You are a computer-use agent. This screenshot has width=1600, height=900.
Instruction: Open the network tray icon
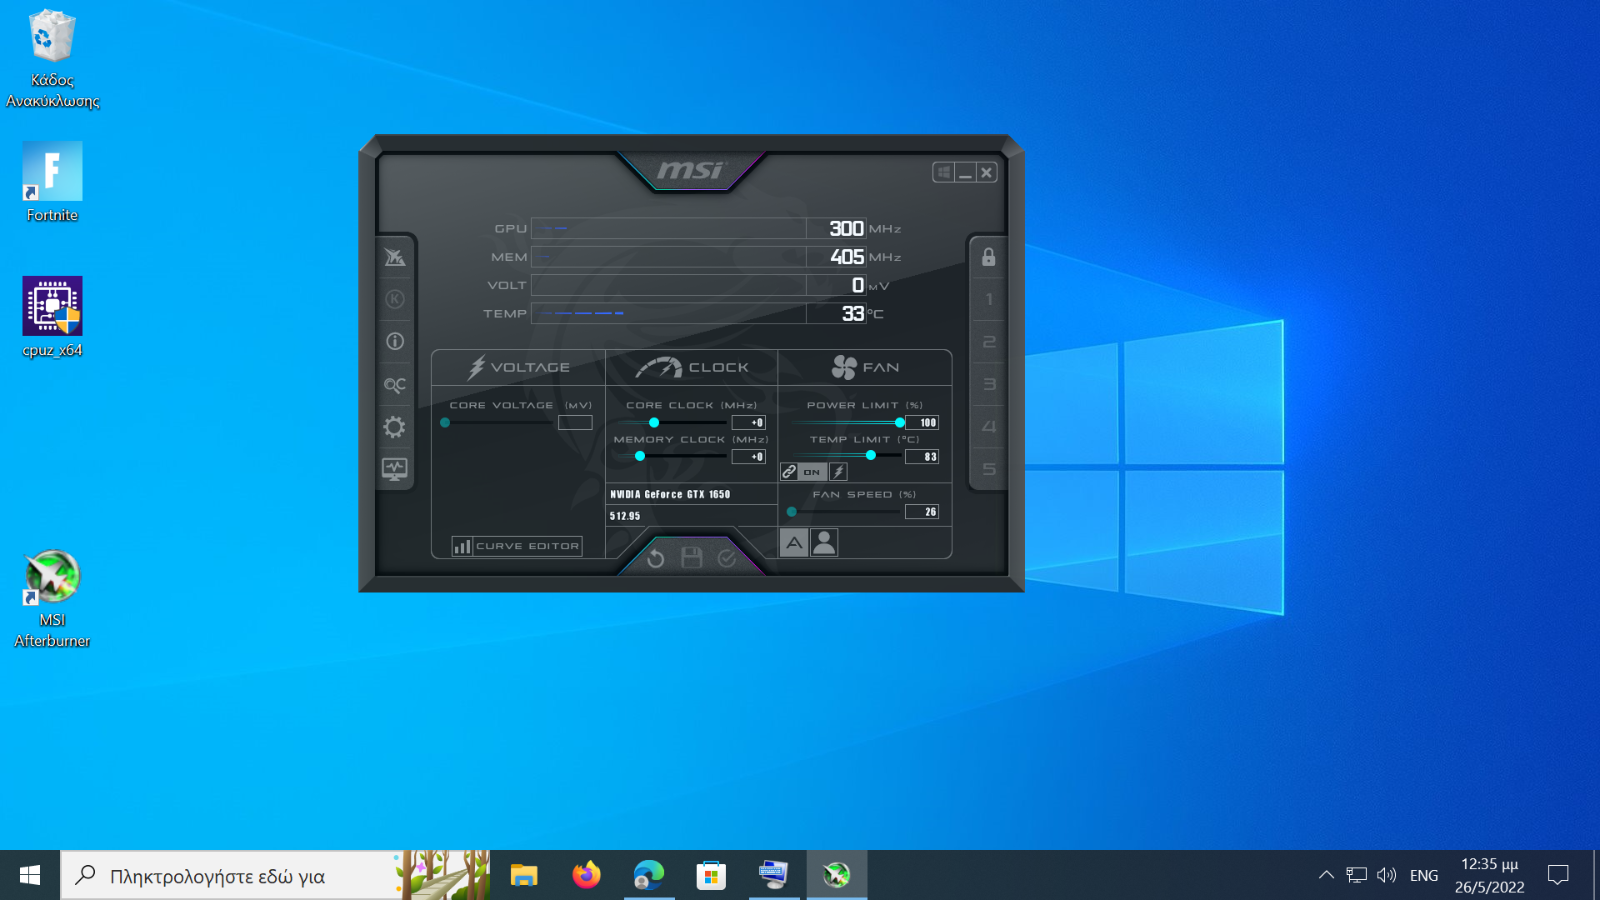(x=1356, y=875)
